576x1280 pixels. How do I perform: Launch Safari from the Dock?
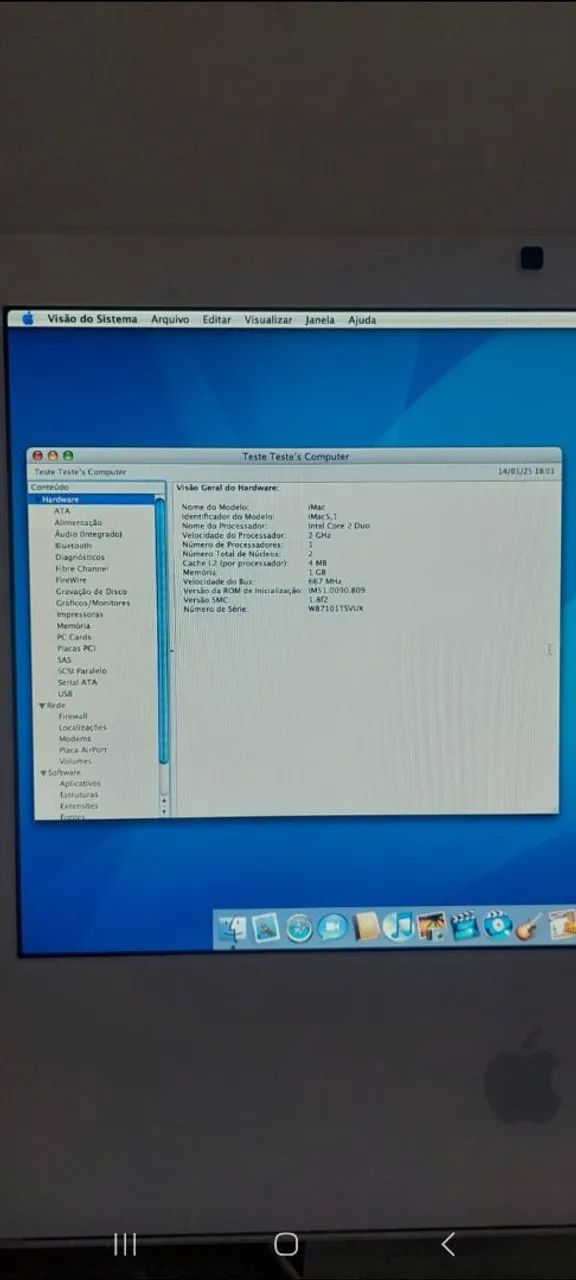pos(299,929)
